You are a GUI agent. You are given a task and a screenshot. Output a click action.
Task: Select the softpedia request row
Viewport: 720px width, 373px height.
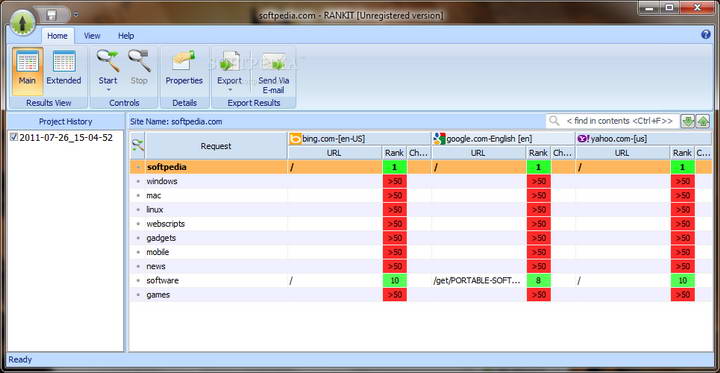tap(421, 167)
